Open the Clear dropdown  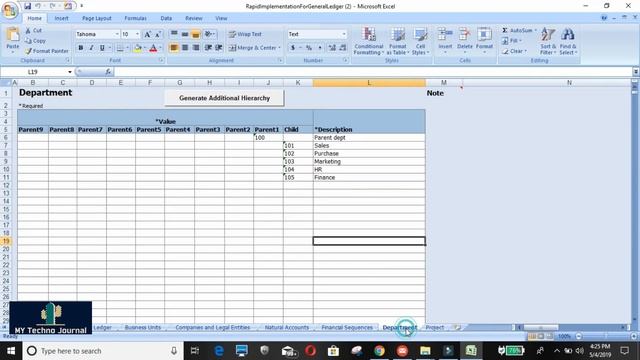point(514,51)
